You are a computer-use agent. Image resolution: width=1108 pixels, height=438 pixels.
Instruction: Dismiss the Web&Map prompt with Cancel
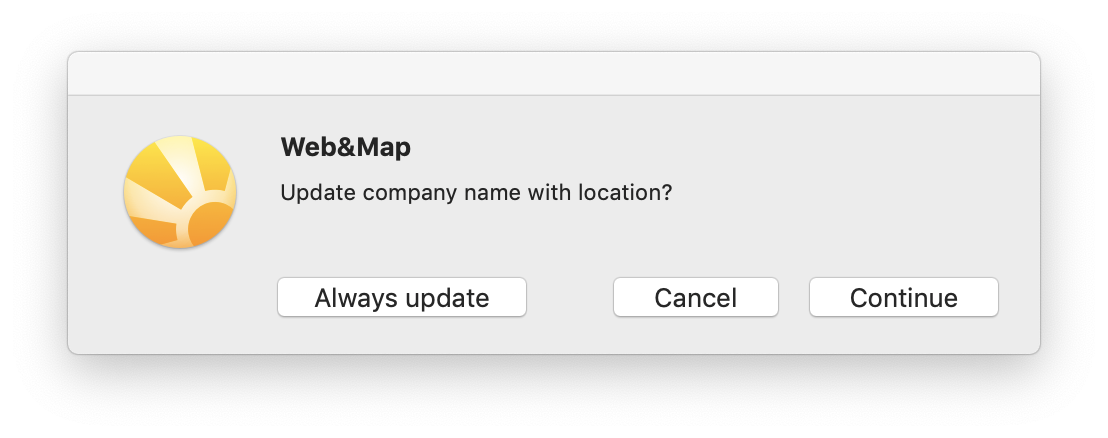click(695, 297)
